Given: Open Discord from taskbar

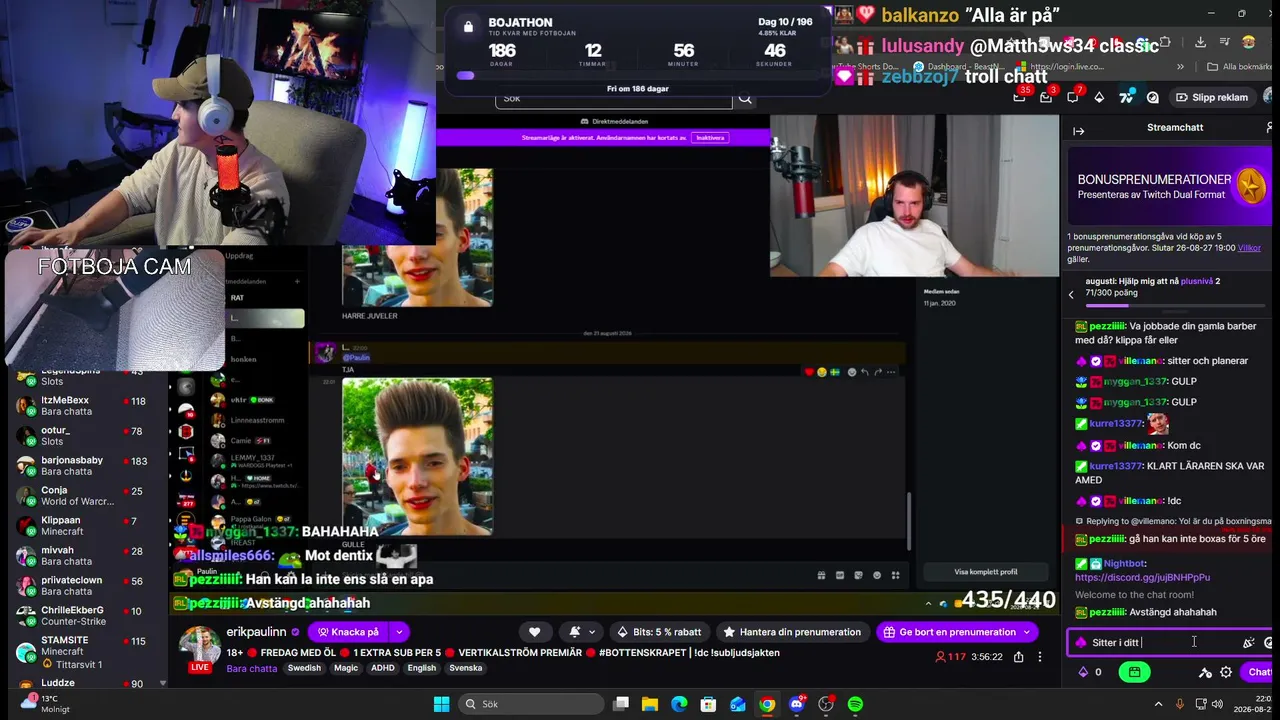Looking at the screenshot, I should (796, 704).
